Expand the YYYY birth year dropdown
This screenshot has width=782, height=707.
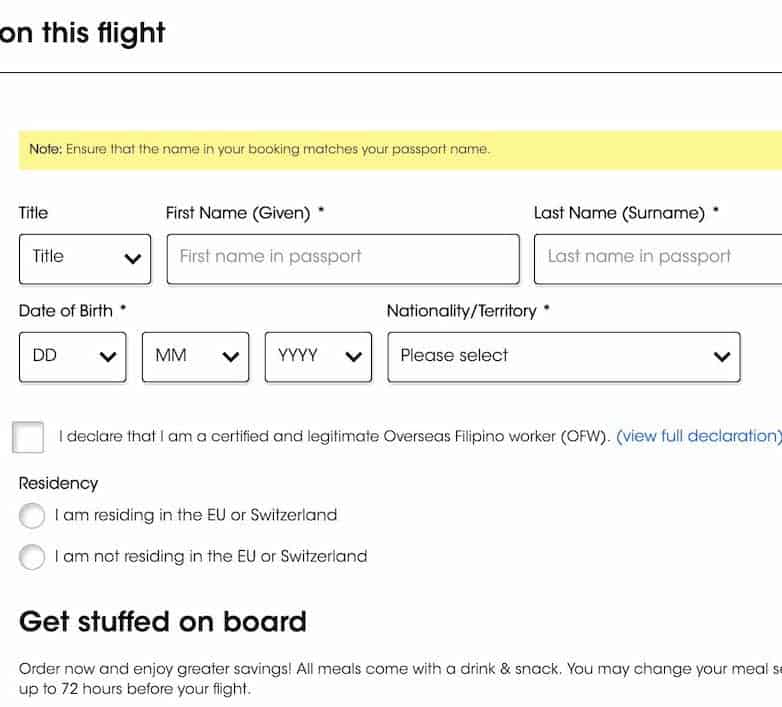point(317,356)
